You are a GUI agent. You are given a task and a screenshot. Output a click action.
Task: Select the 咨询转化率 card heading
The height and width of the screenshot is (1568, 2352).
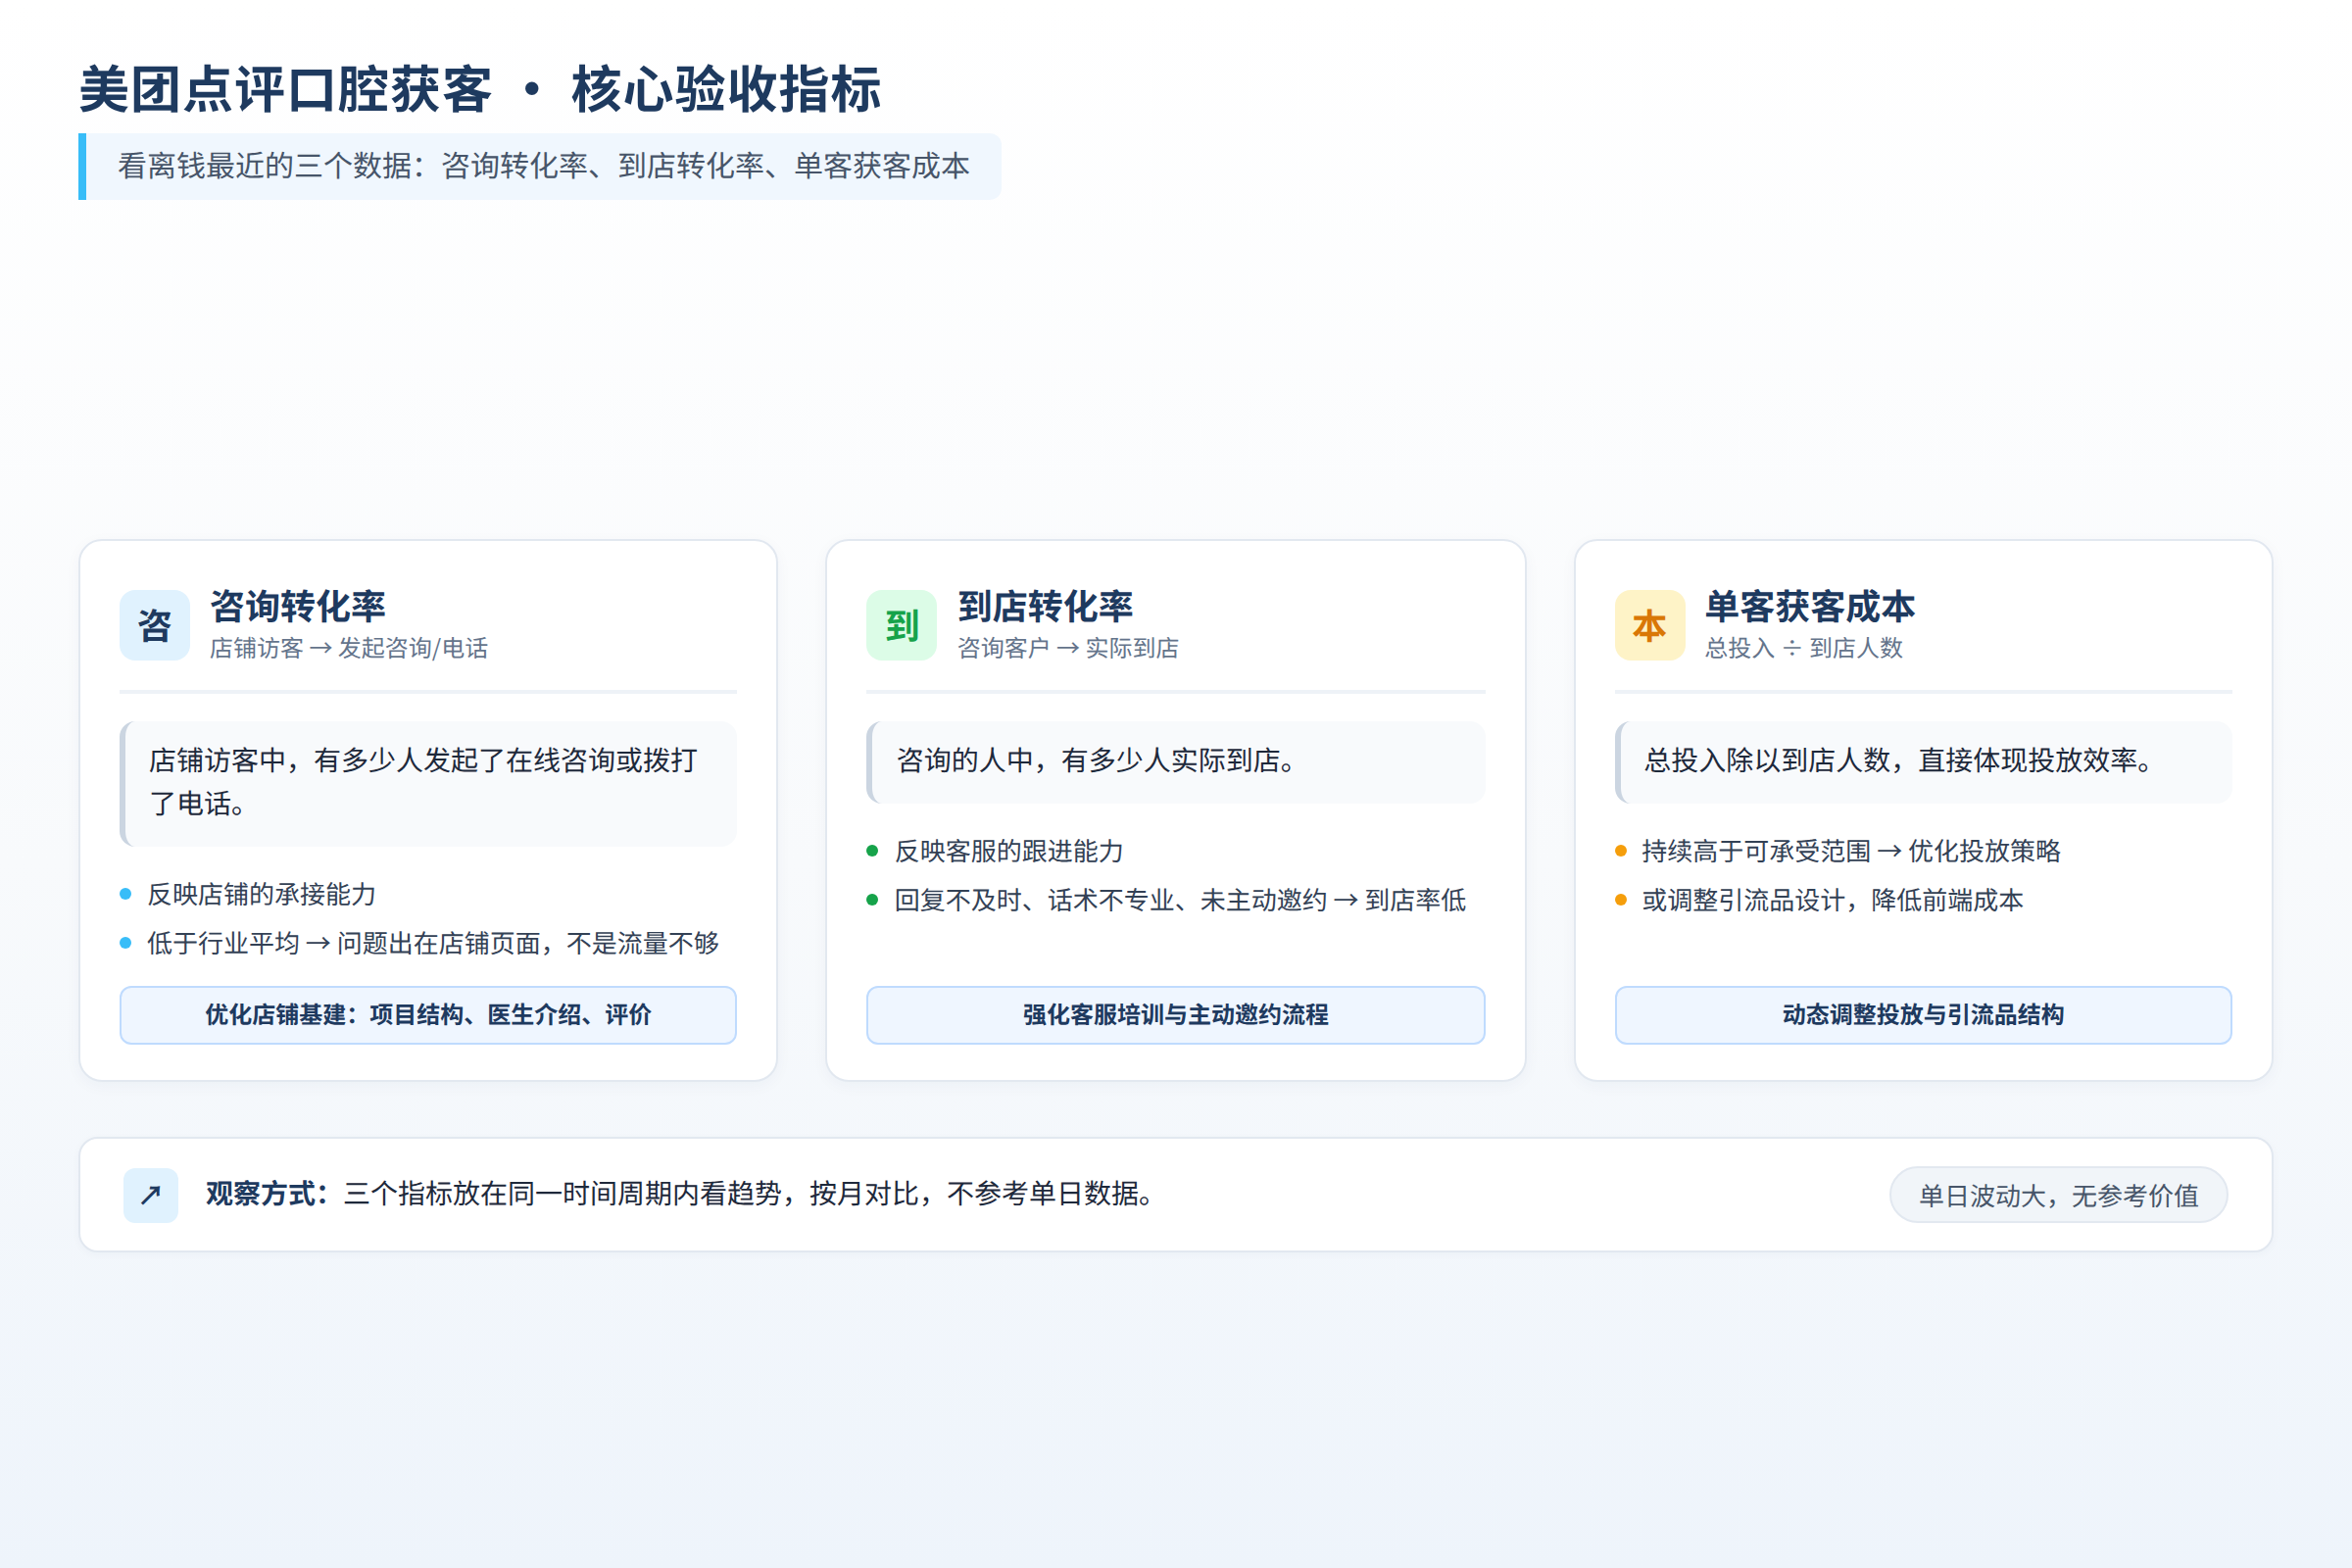[297, 607]
